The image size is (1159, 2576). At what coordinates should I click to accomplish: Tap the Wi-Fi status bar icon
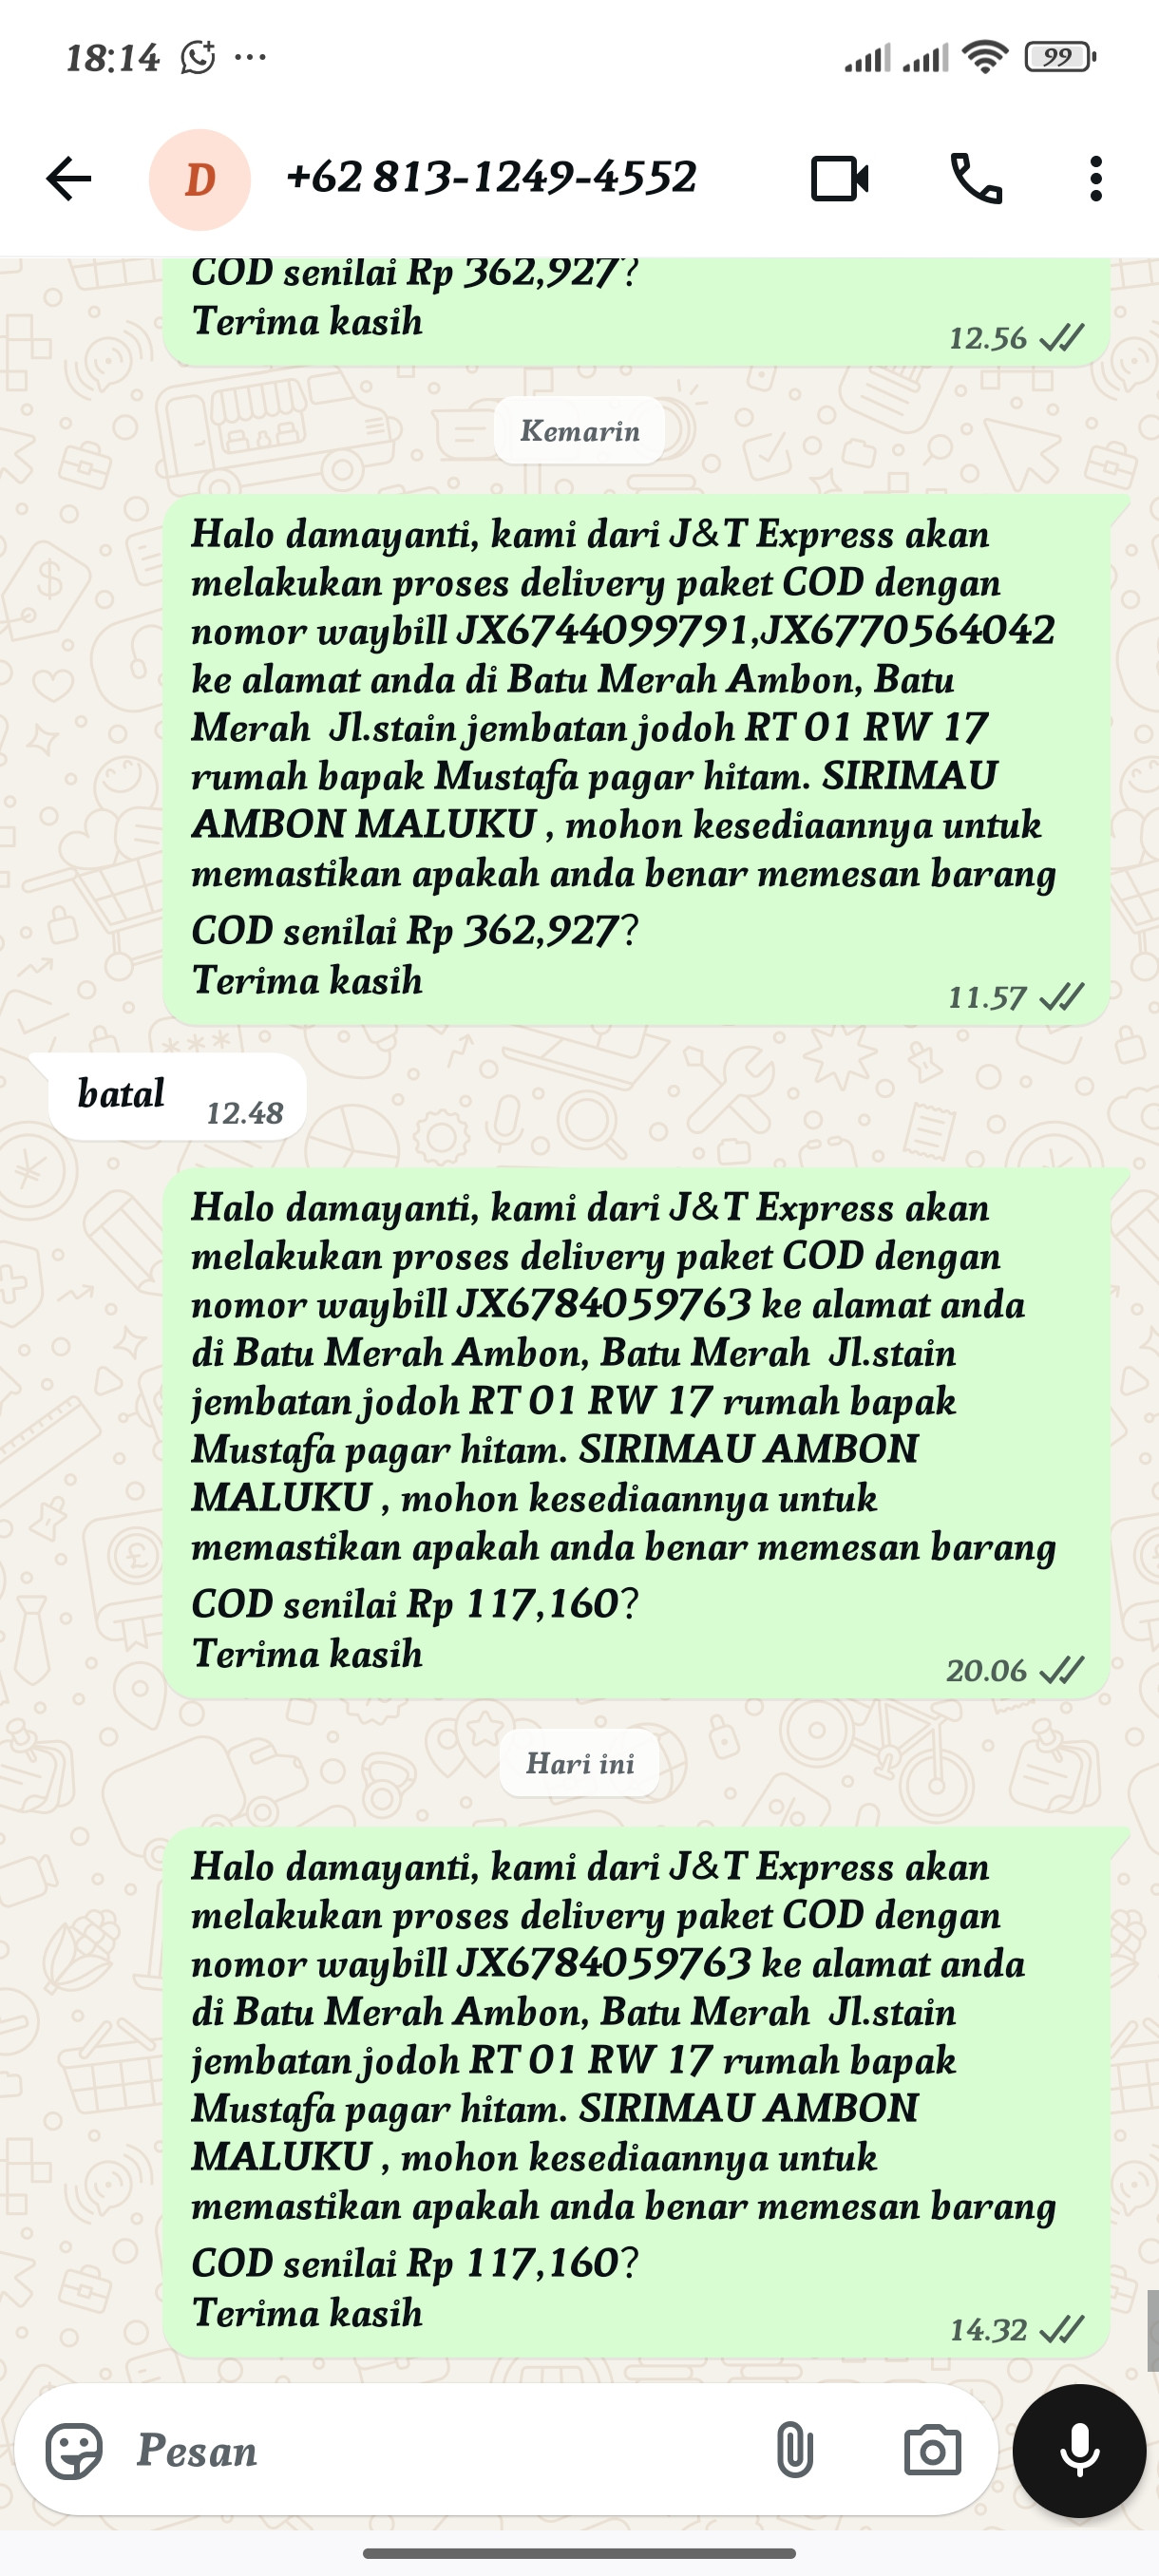985,57
